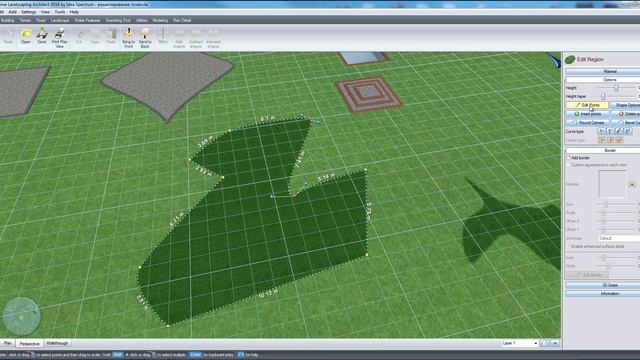Switch to the Perspective view tab
The image size is (640, 360).
pyautogui.click(x=29, y=344)
